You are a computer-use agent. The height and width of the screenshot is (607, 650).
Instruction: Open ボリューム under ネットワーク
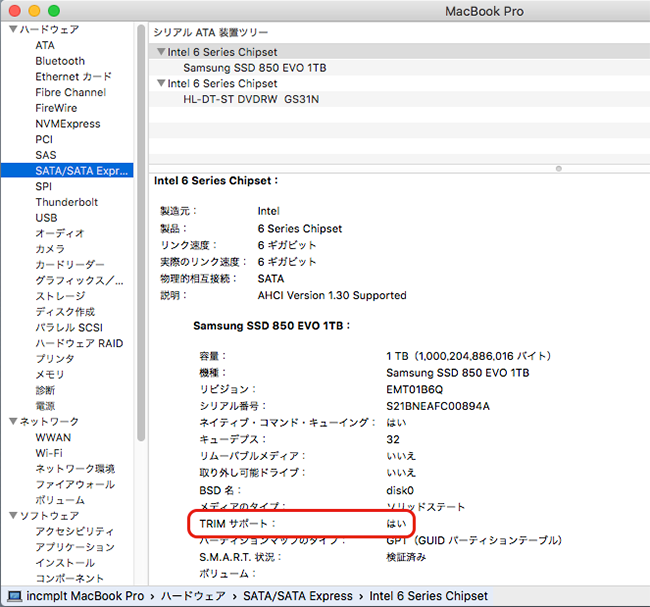pos(60,500)
